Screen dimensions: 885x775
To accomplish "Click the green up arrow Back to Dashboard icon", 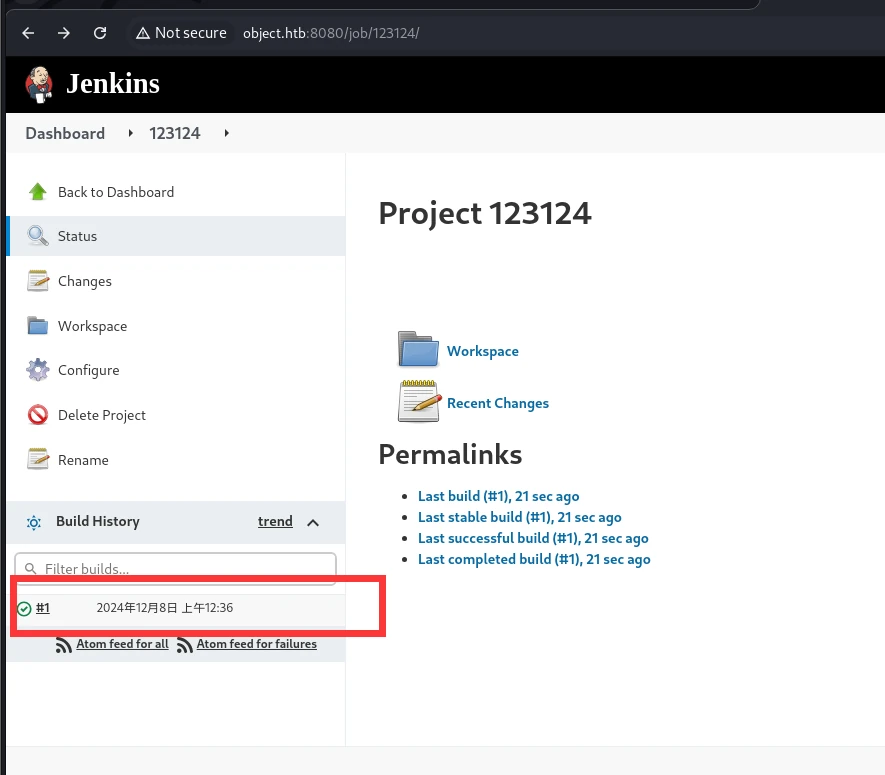I will point(38,192).
